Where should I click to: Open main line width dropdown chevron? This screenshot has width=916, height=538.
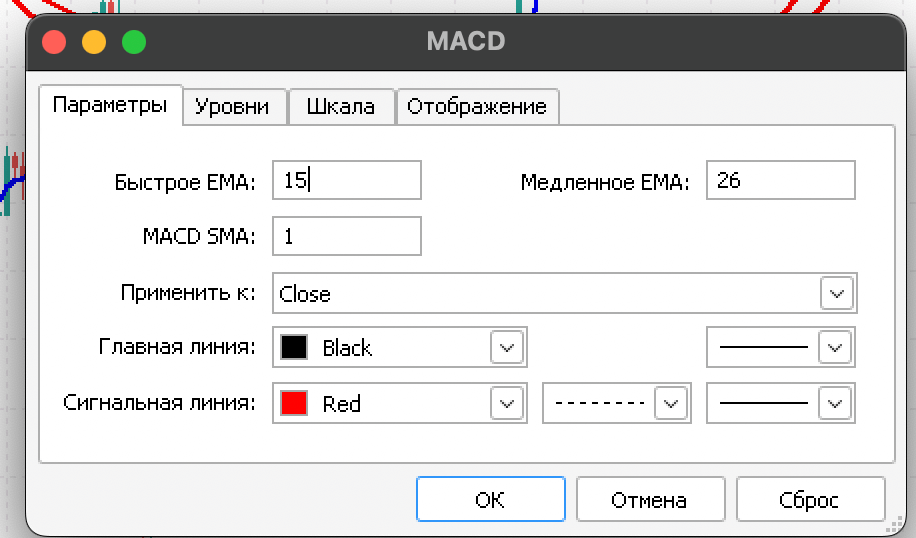point(835,348)
